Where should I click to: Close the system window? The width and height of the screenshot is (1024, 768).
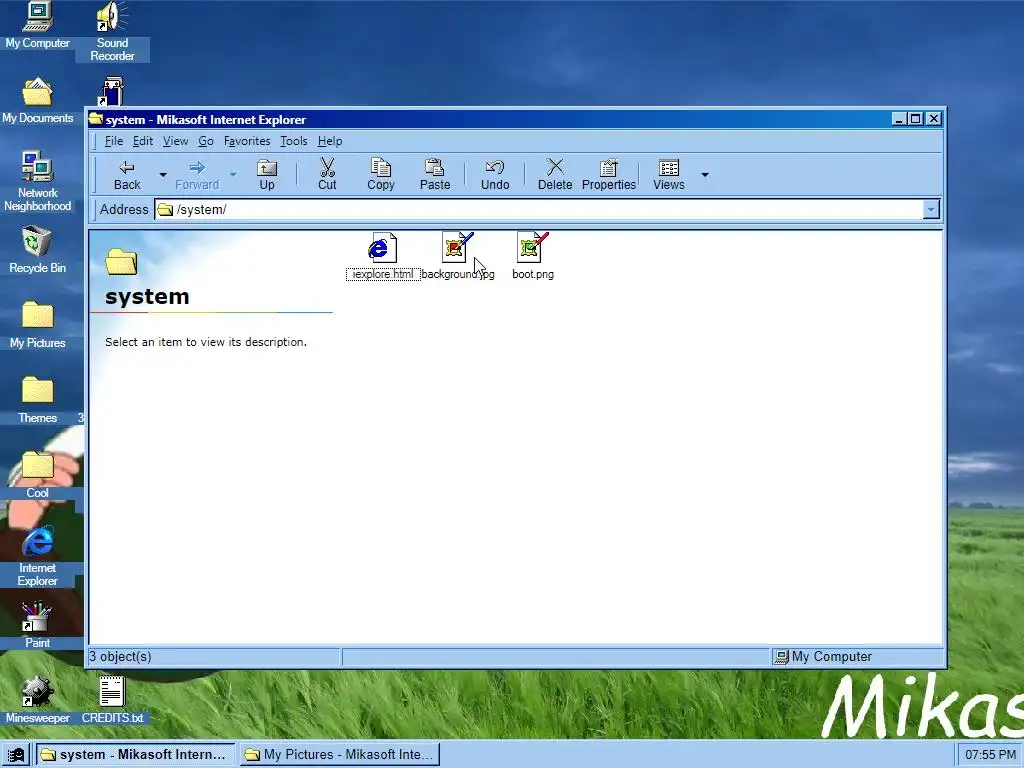[934, 119]
